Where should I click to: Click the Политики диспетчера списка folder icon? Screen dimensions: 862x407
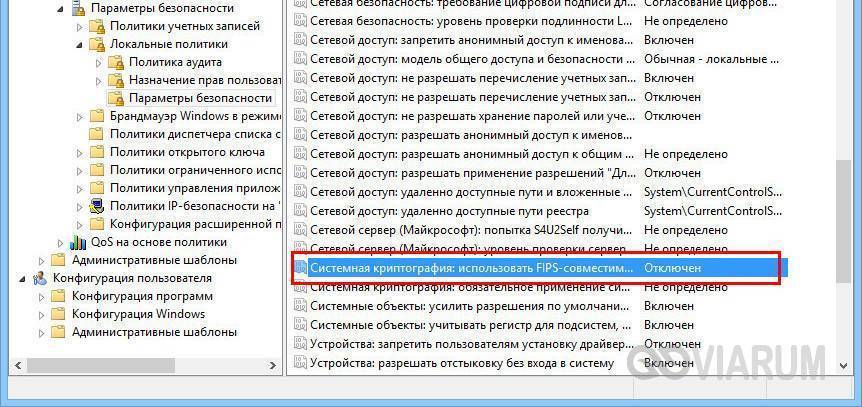(97, 134)
